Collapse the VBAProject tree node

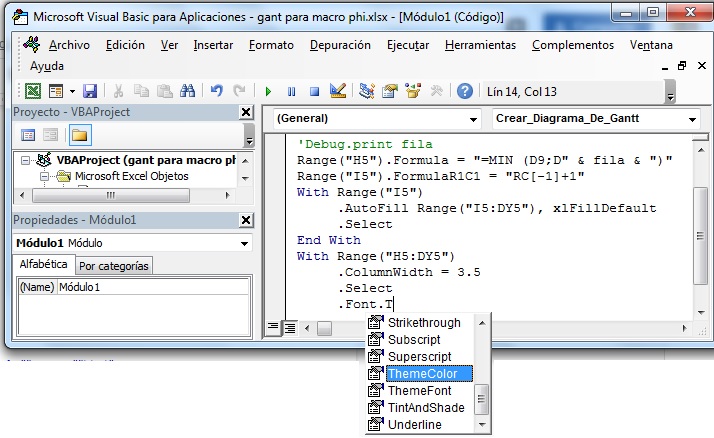coord(26,160)
